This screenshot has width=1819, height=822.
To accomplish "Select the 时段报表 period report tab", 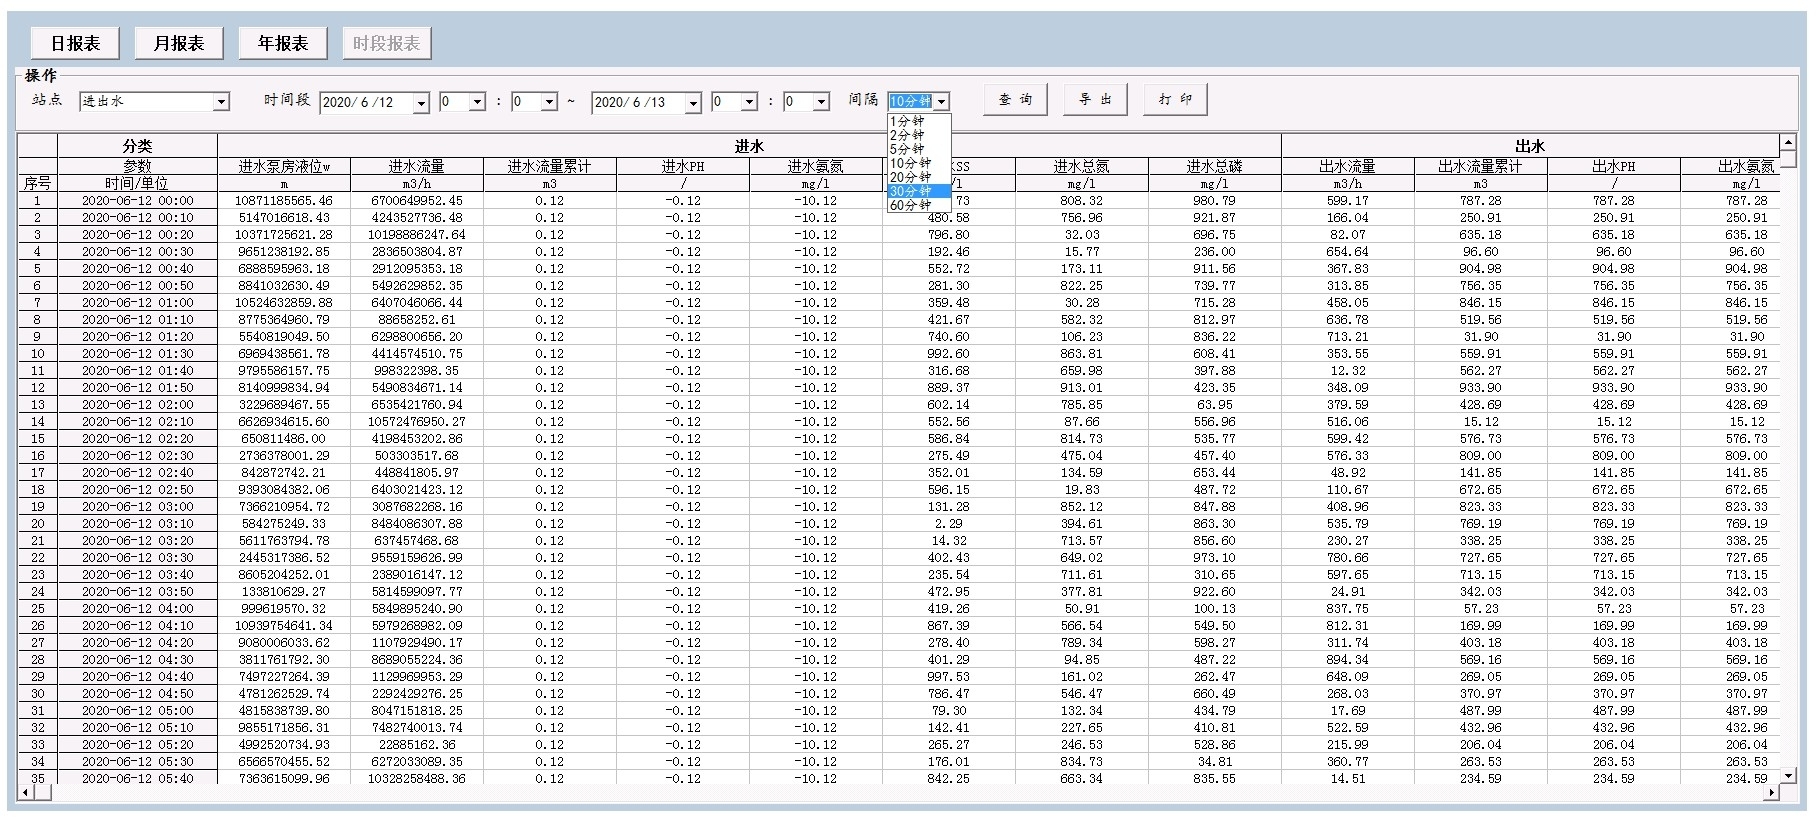I will point(387,43).
